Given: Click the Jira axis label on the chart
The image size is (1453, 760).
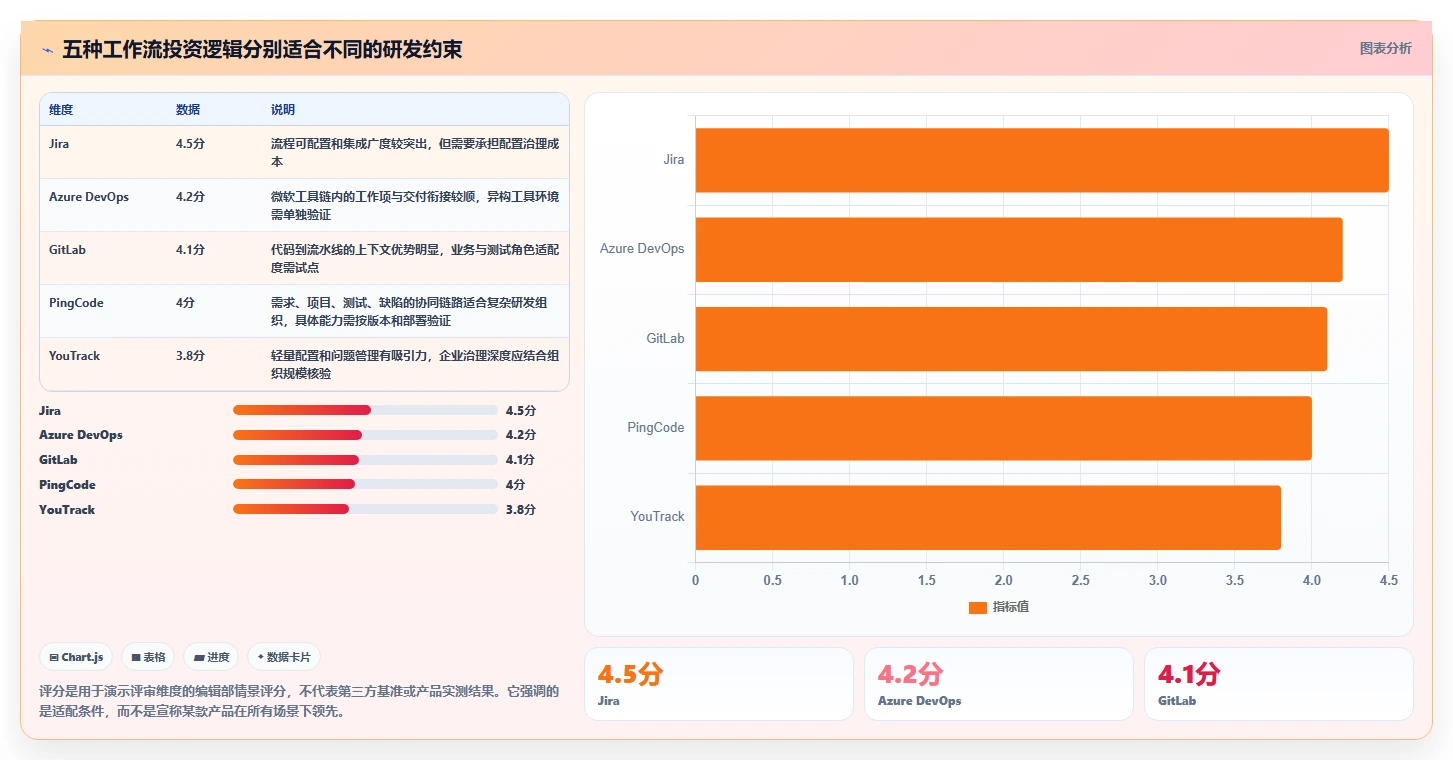Looking at the screenshot, I should click(674, 160).
